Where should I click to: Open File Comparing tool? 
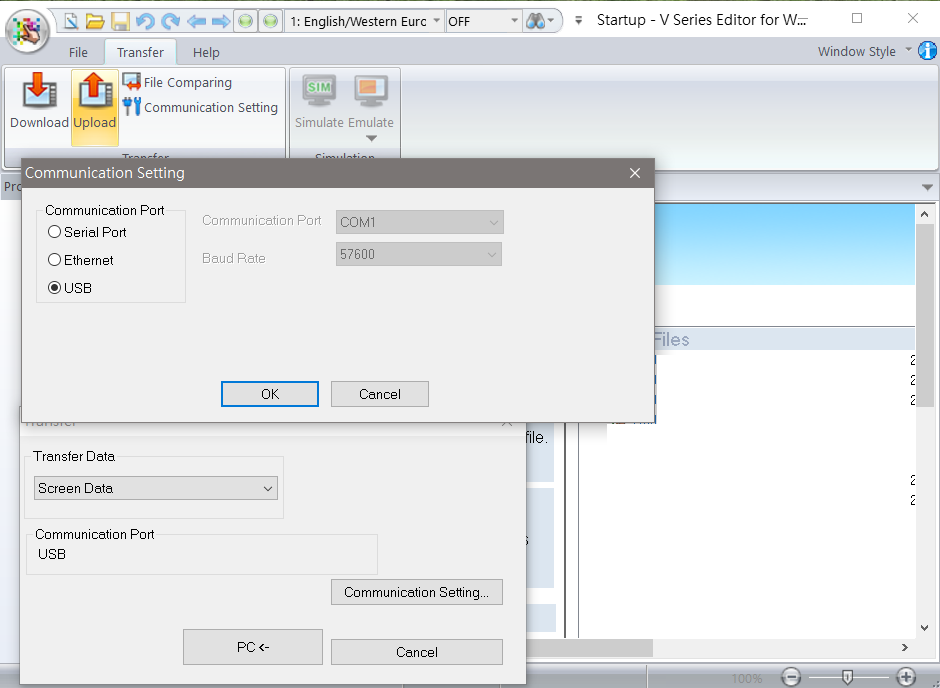(x=177, y=82)
